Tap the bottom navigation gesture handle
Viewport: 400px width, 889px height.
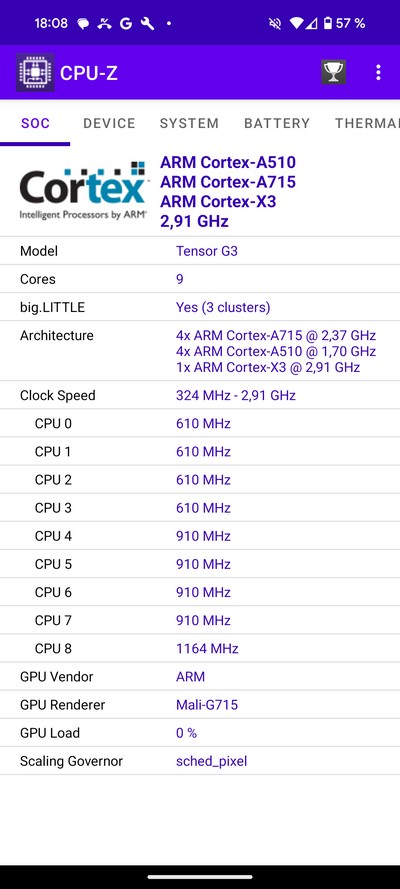pos(200,877)
